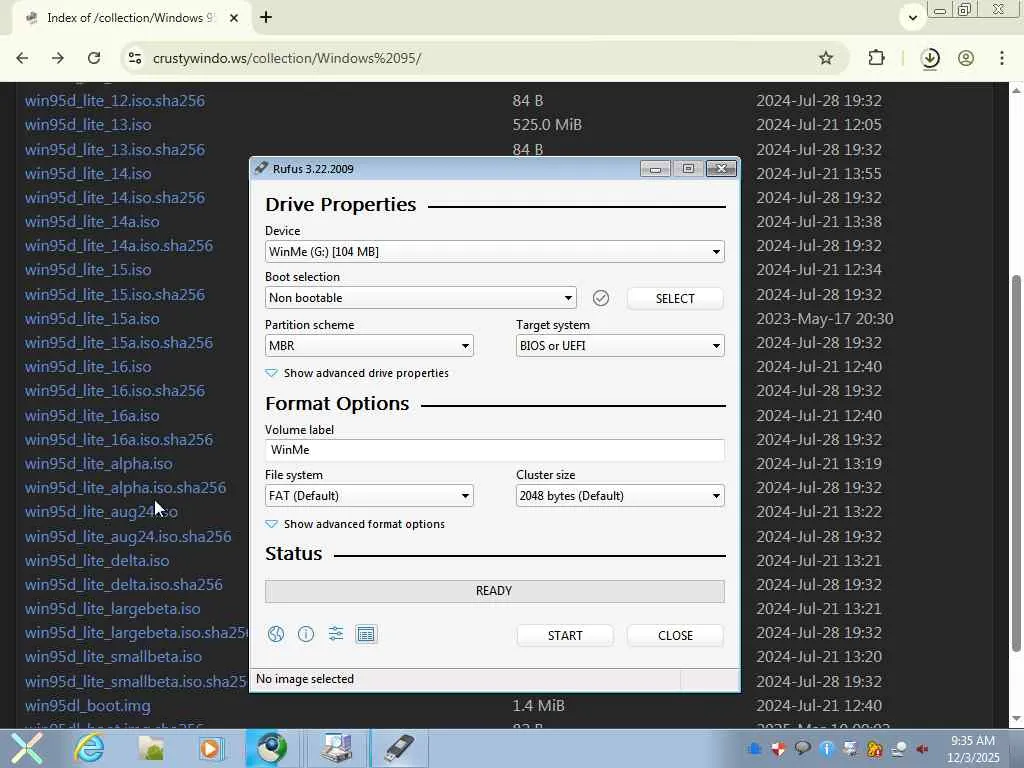Open link win95d_lite_15.iso.sha256

coord(115,295)
